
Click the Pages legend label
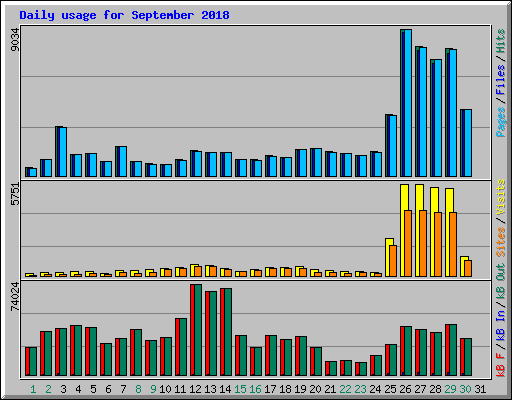coord(501,122)
